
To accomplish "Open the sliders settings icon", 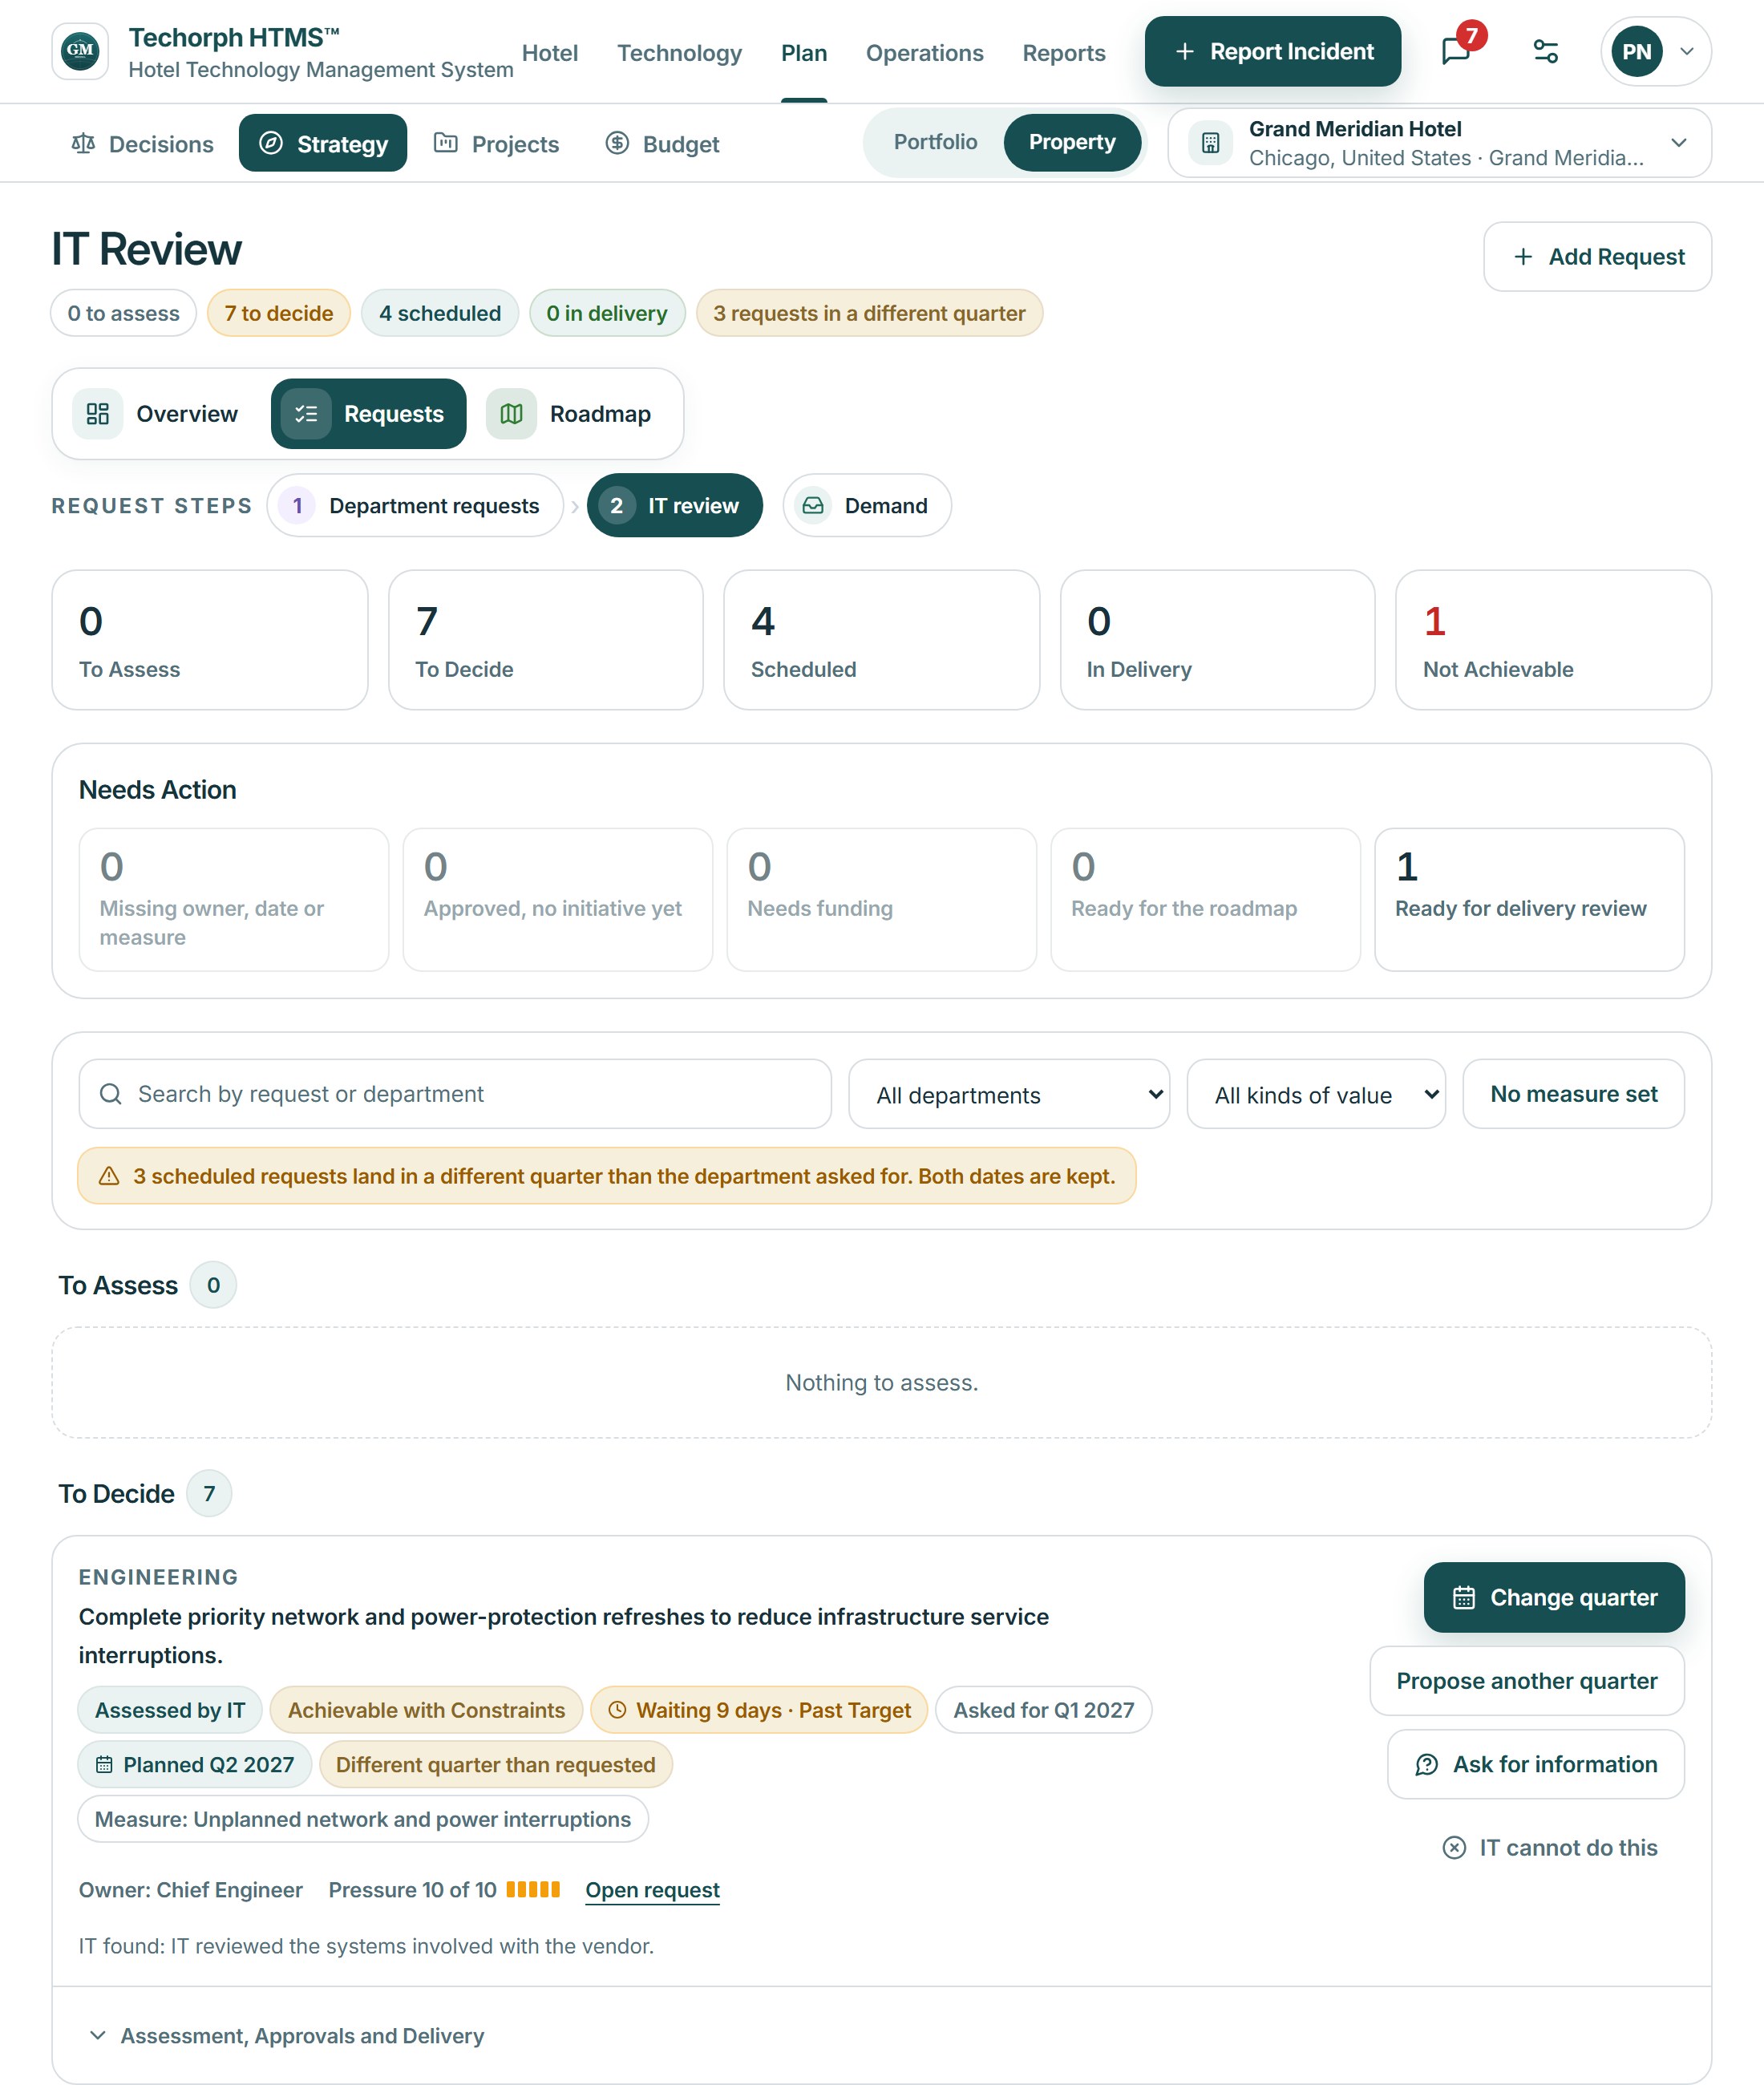I will [1545, 51].
